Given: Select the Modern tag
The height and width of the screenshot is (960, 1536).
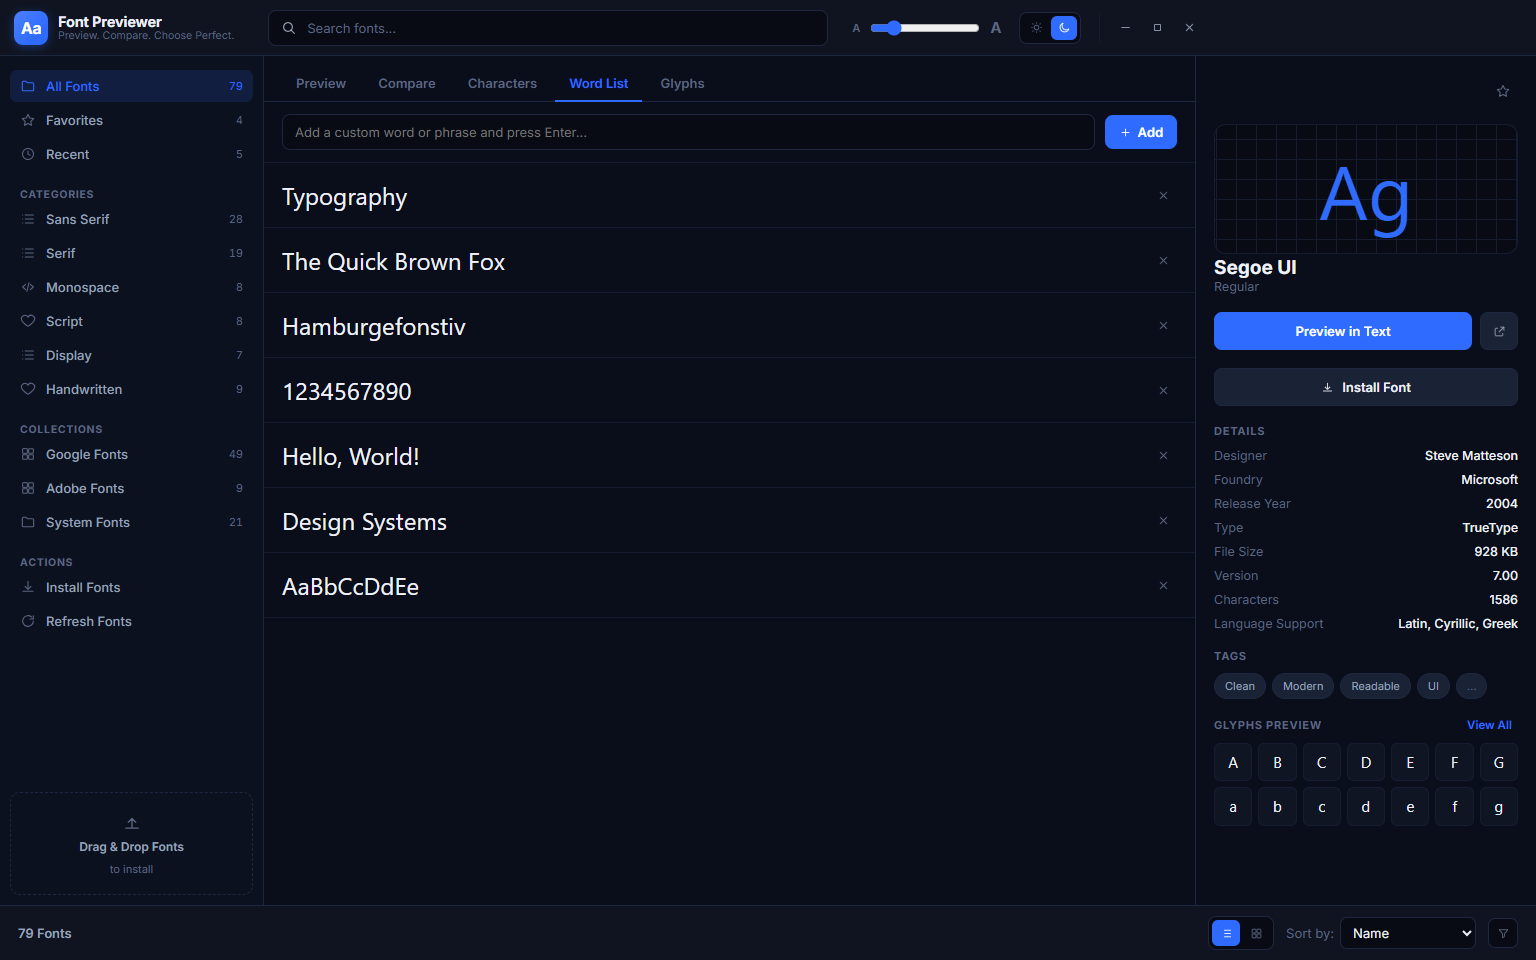Looking at the screenshot, I should coord(1303,686).
